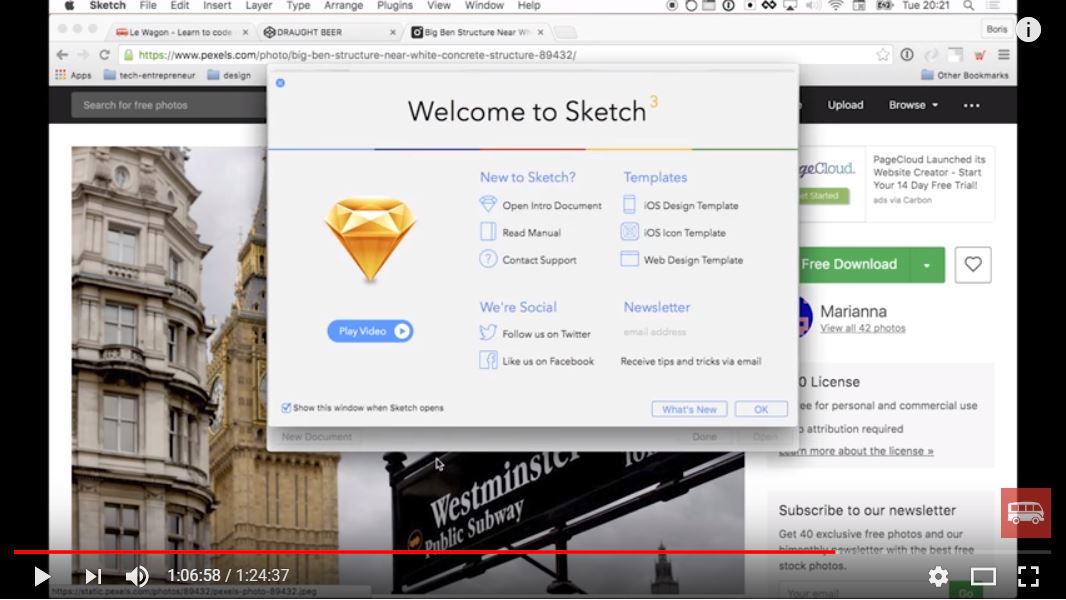The width and height of the screenshot is (1066, 600).
Task: Uncheck 'Show this window when Sketch opens'
Action: click(x=286, y=408)
